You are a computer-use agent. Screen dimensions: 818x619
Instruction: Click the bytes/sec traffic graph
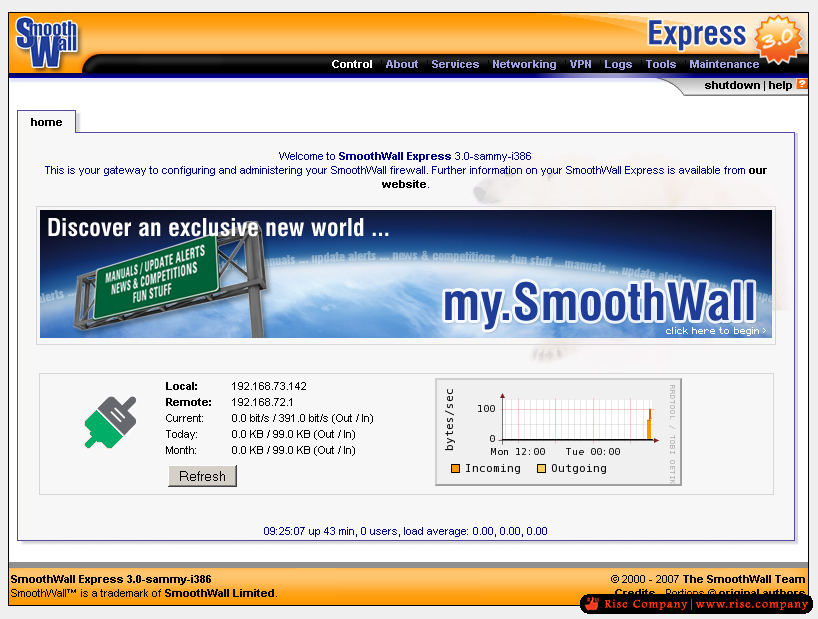tap(558, 432)
